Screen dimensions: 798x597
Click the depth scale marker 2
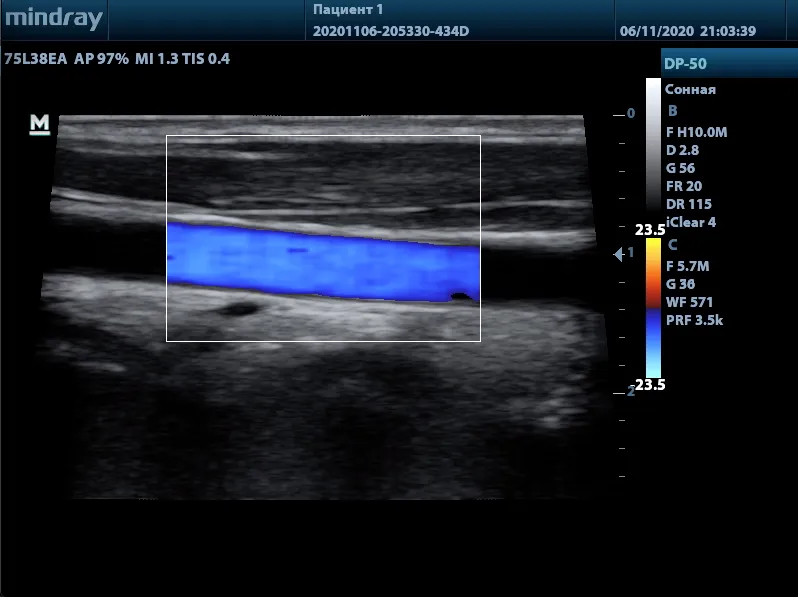point(629,391)
